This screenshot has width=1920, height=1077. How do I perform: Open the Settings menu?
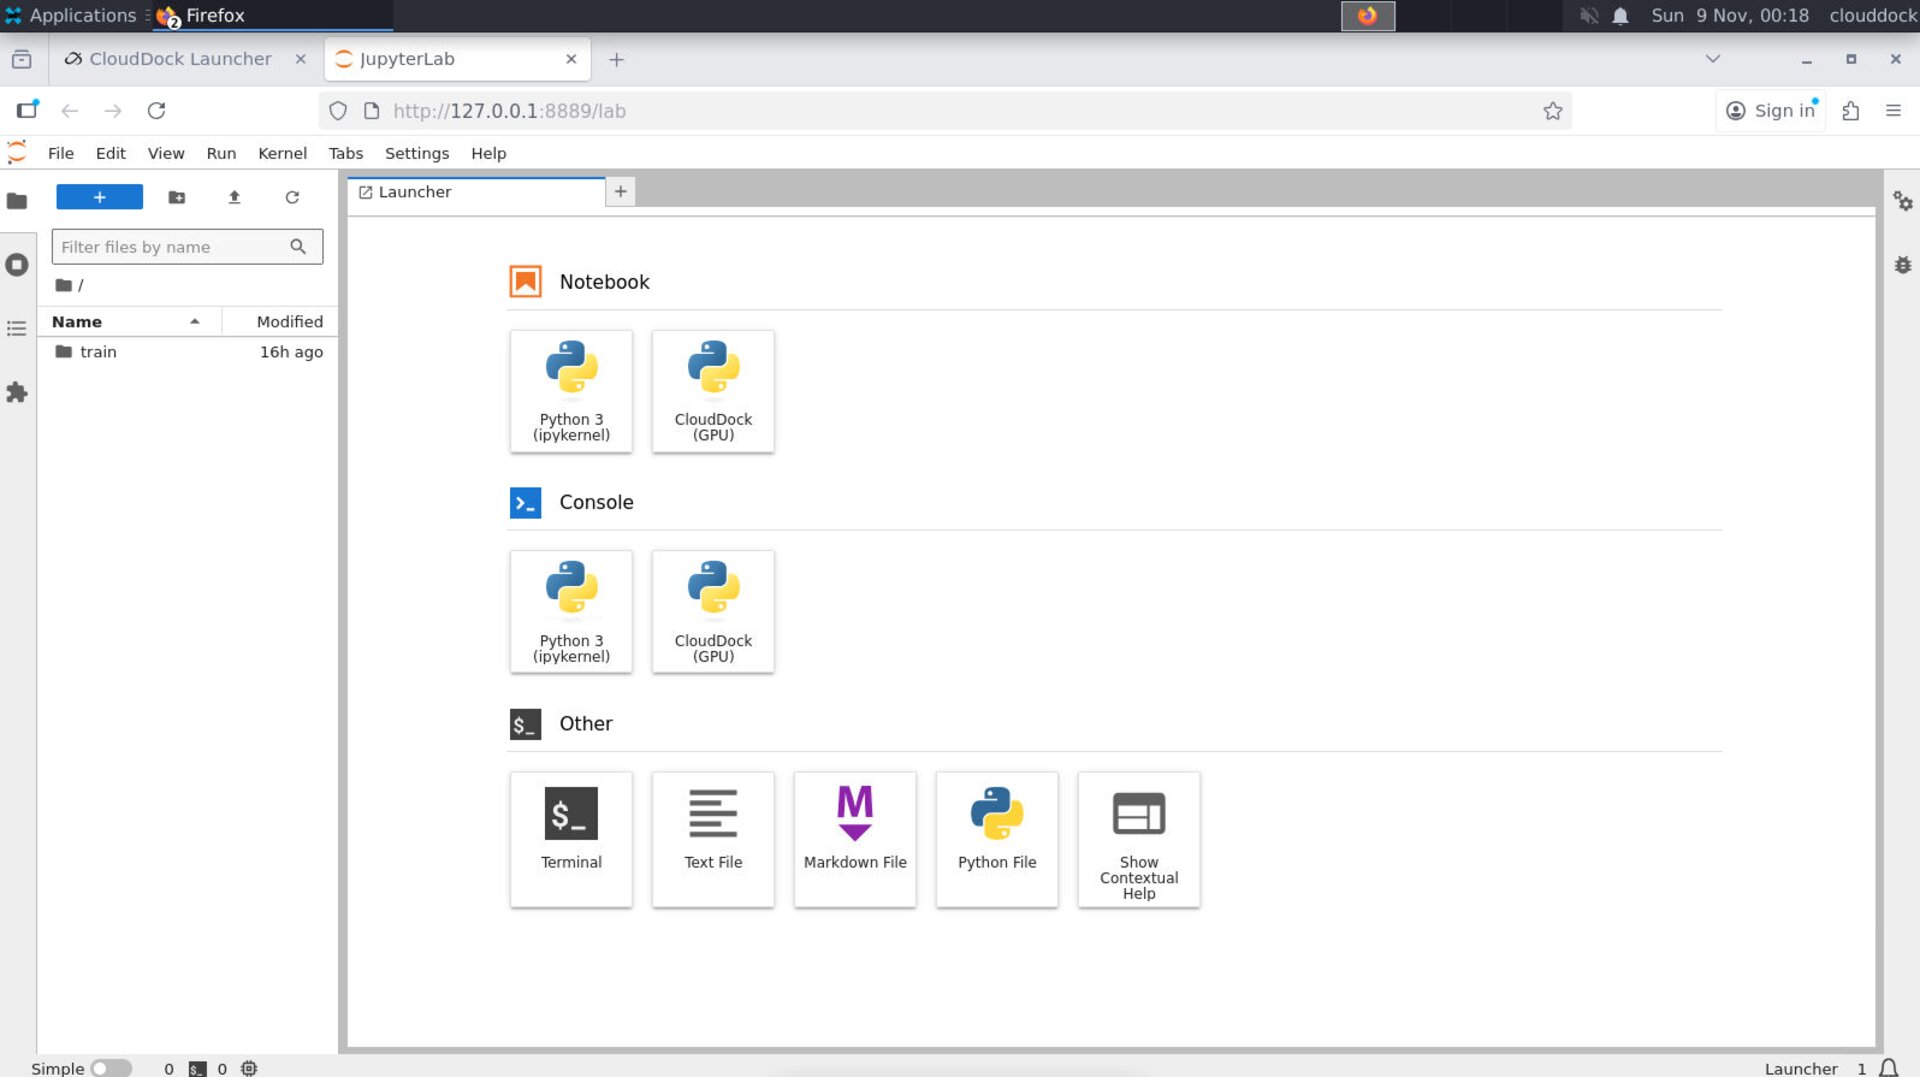click(x=417, y=153)
